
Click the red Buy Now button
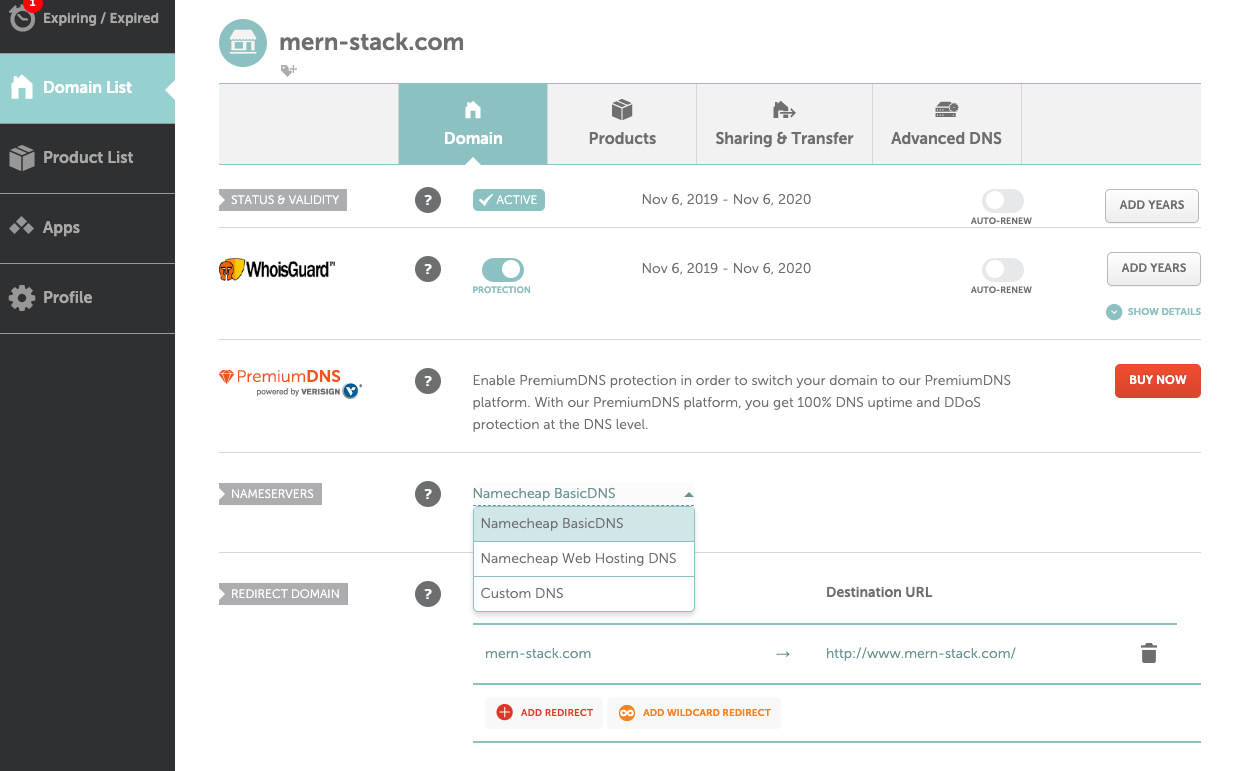pyautogui.click(x=1157, y=380)
